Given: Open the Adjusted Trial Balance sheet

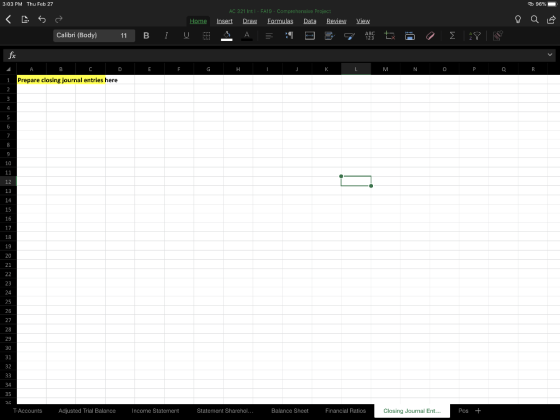Looking at the screenshot, I should coord(87,411).
